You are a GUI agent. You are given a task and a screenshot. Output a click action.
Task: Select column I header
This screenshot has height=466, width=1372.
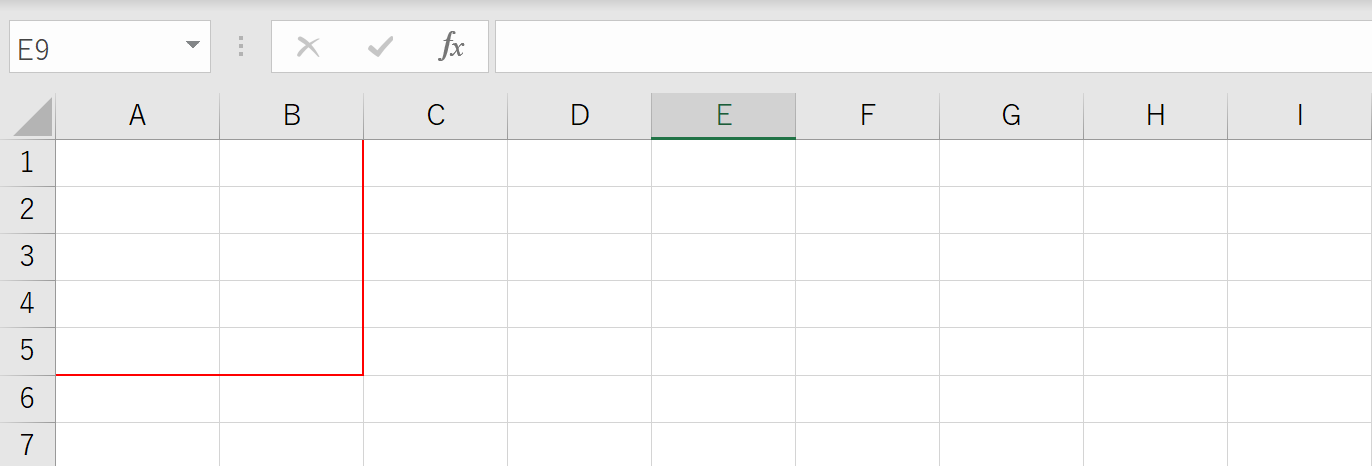tap(1300, 116)
